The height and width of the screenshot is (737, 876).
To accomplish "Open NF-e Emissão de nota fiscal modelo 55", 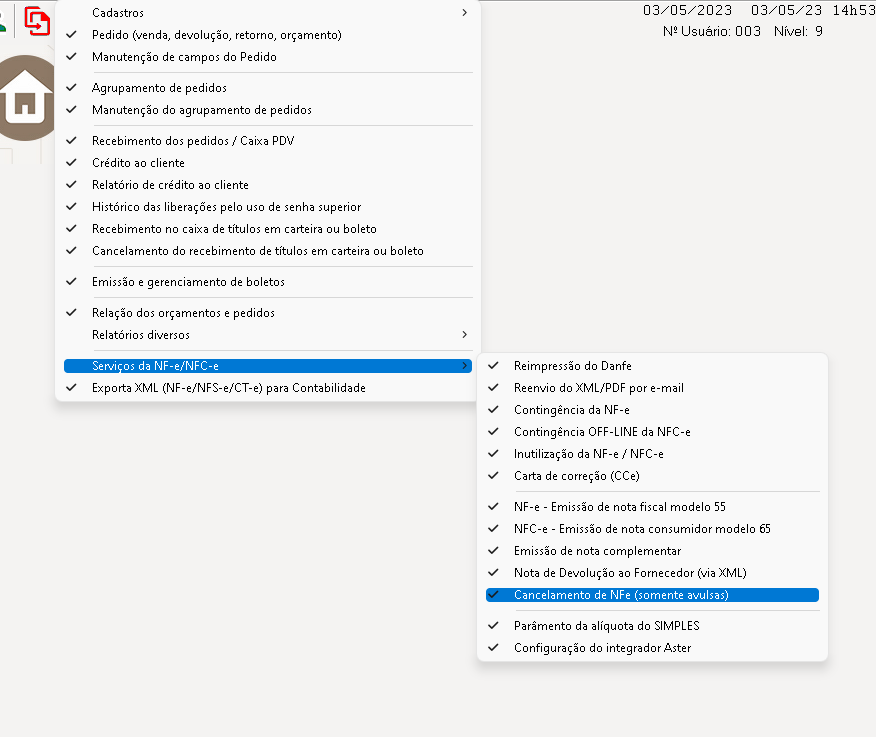I will [x=619, y=507].
